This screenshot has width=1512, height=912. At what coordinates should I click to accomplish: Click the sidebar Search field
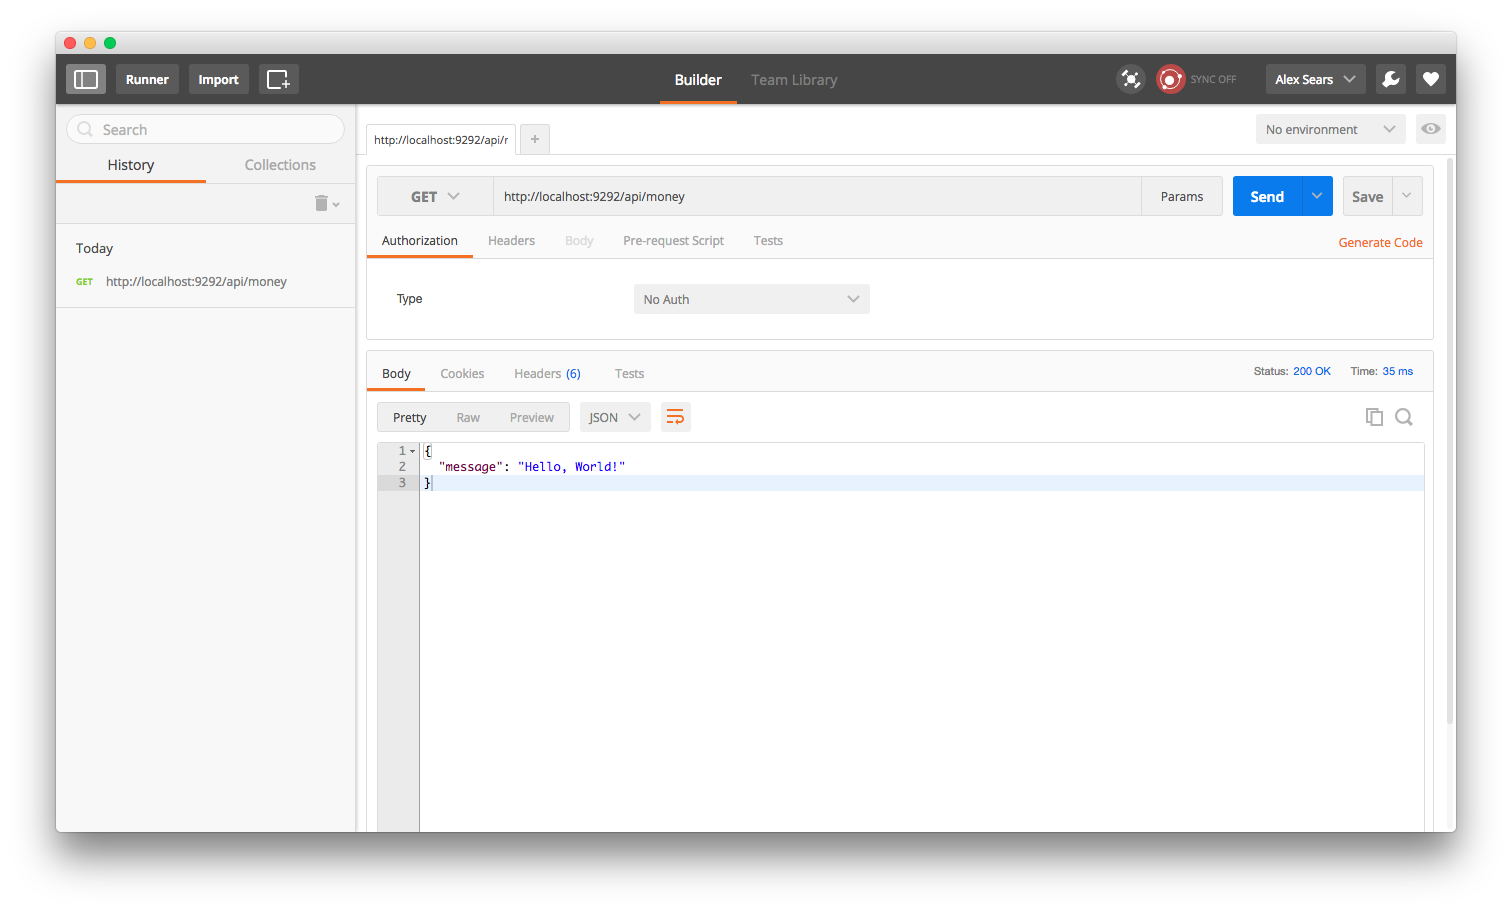[x=205, y=129]
